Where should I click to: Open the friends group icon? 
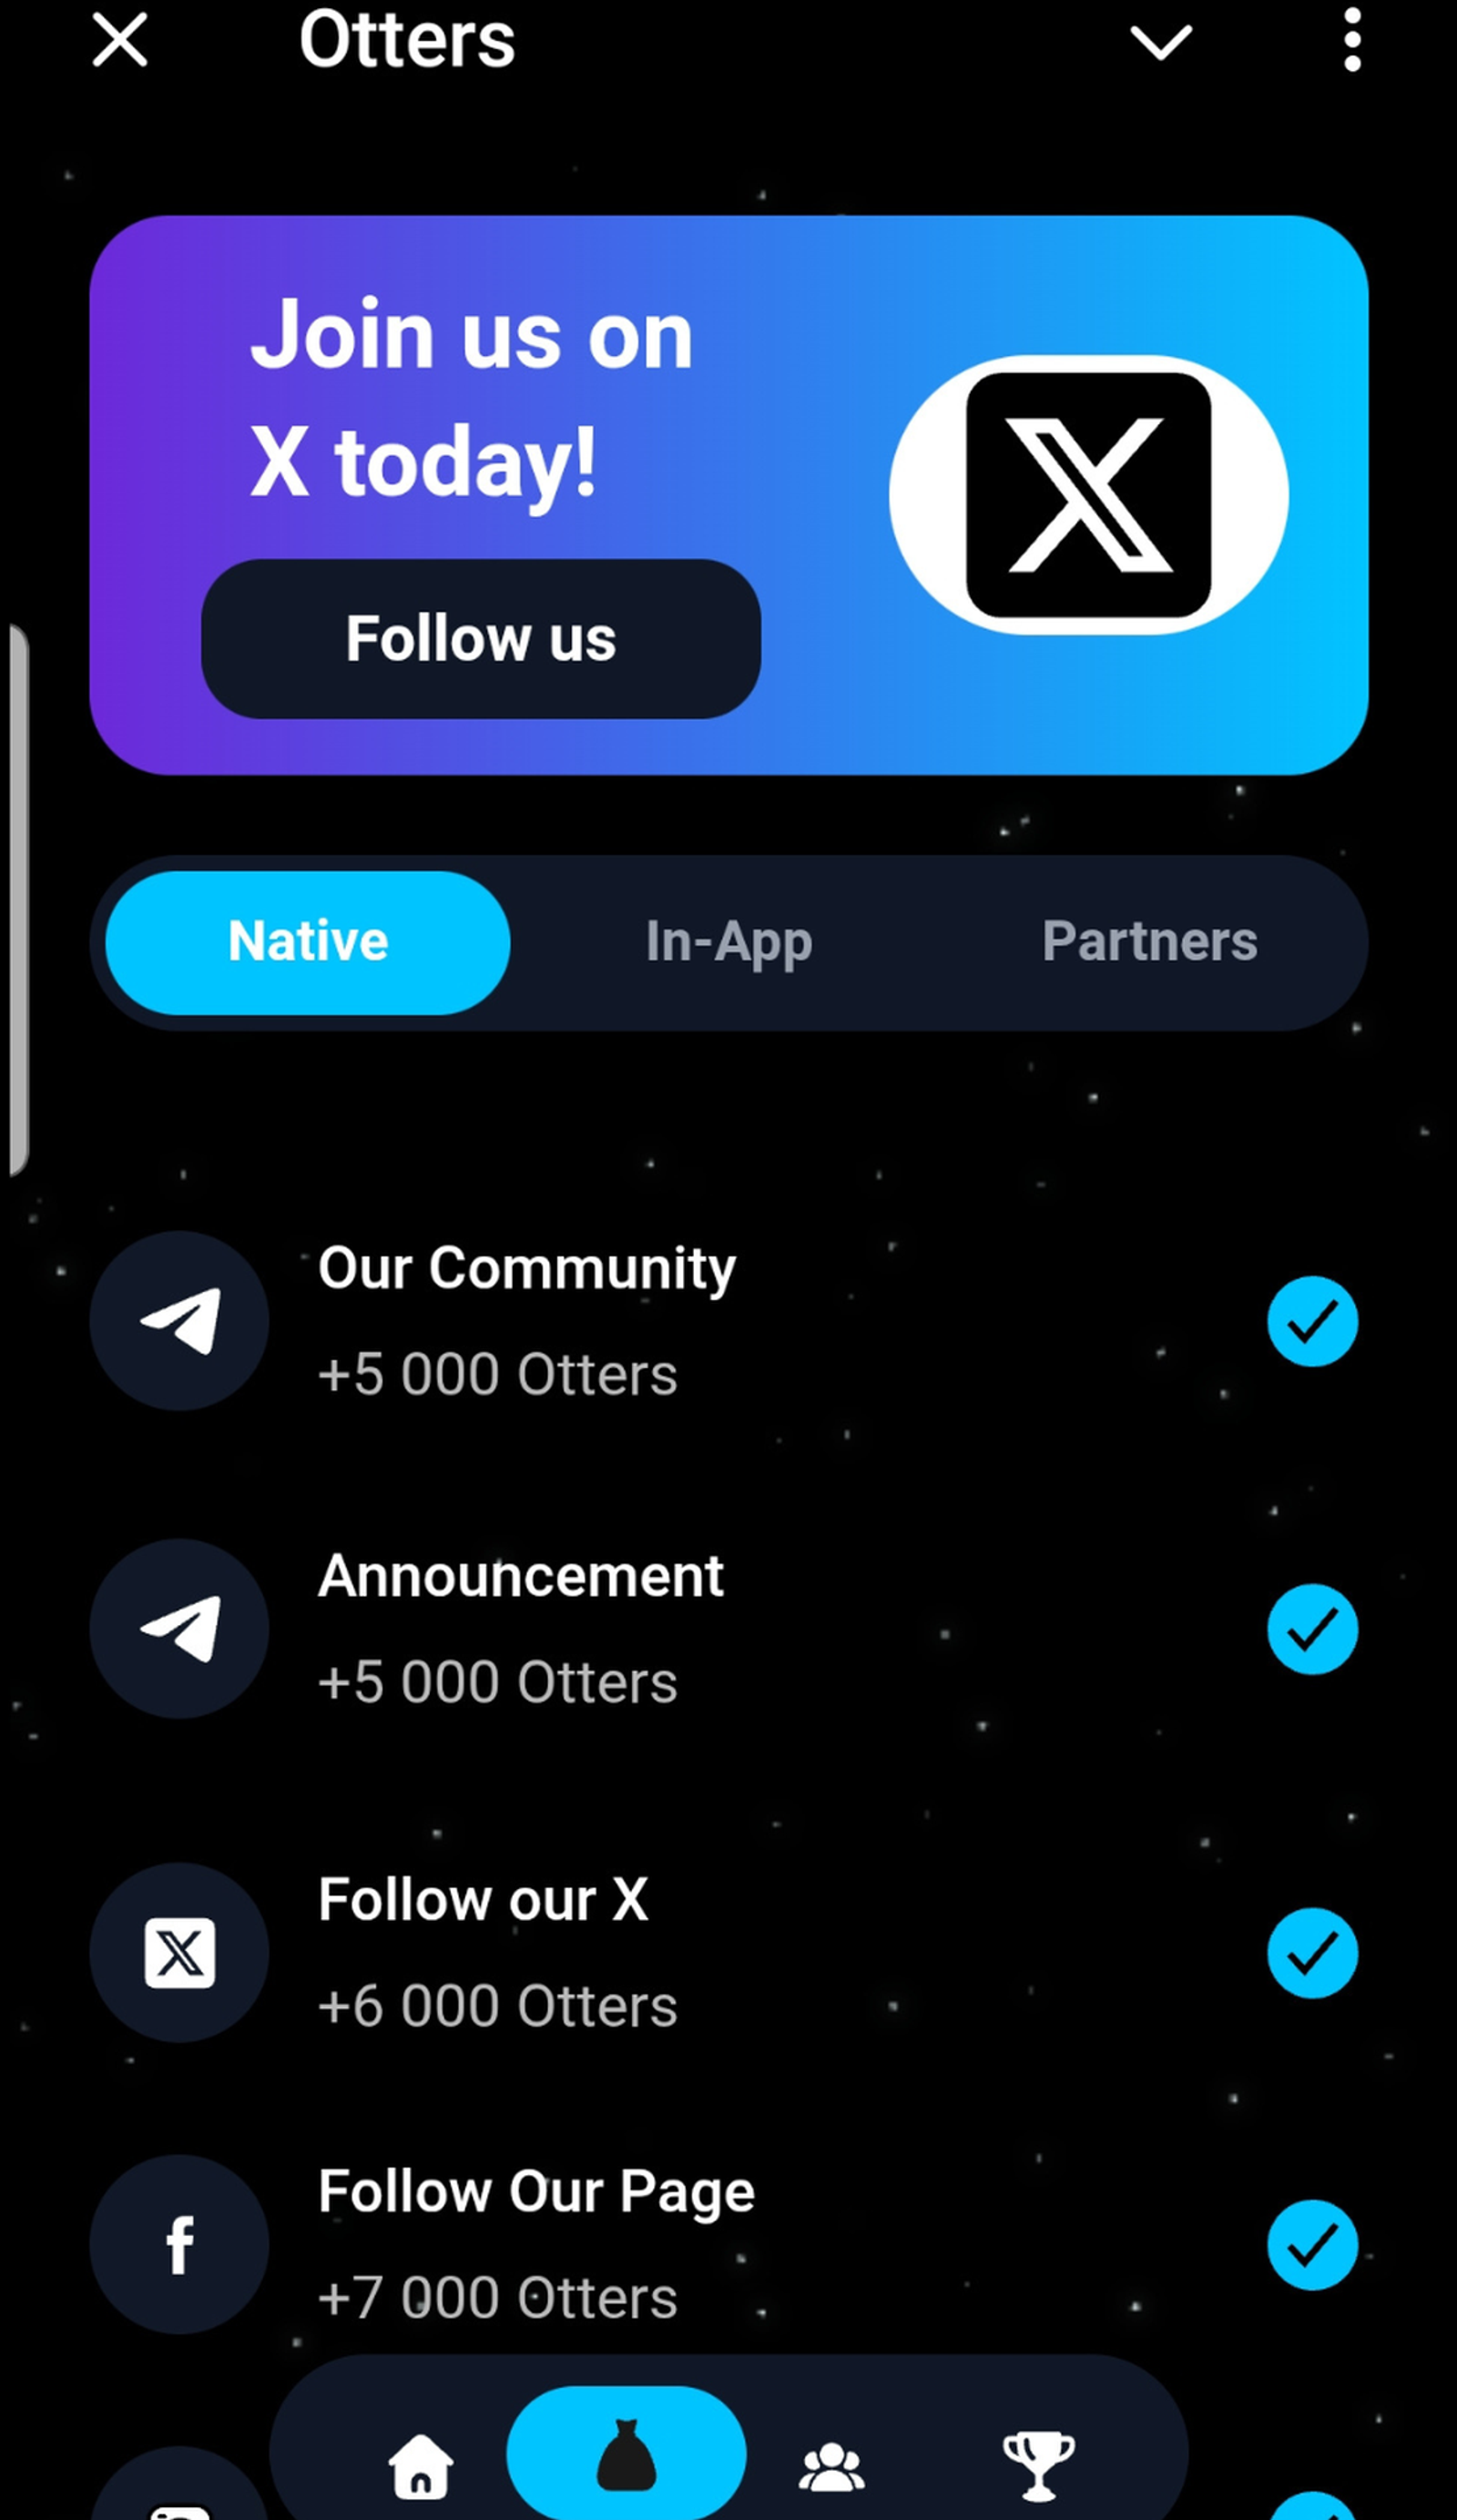coord(832,2467)
